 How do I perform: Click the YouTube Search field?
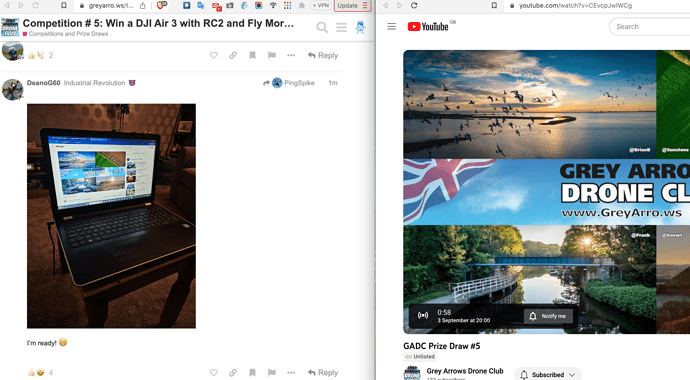(650, 26)
